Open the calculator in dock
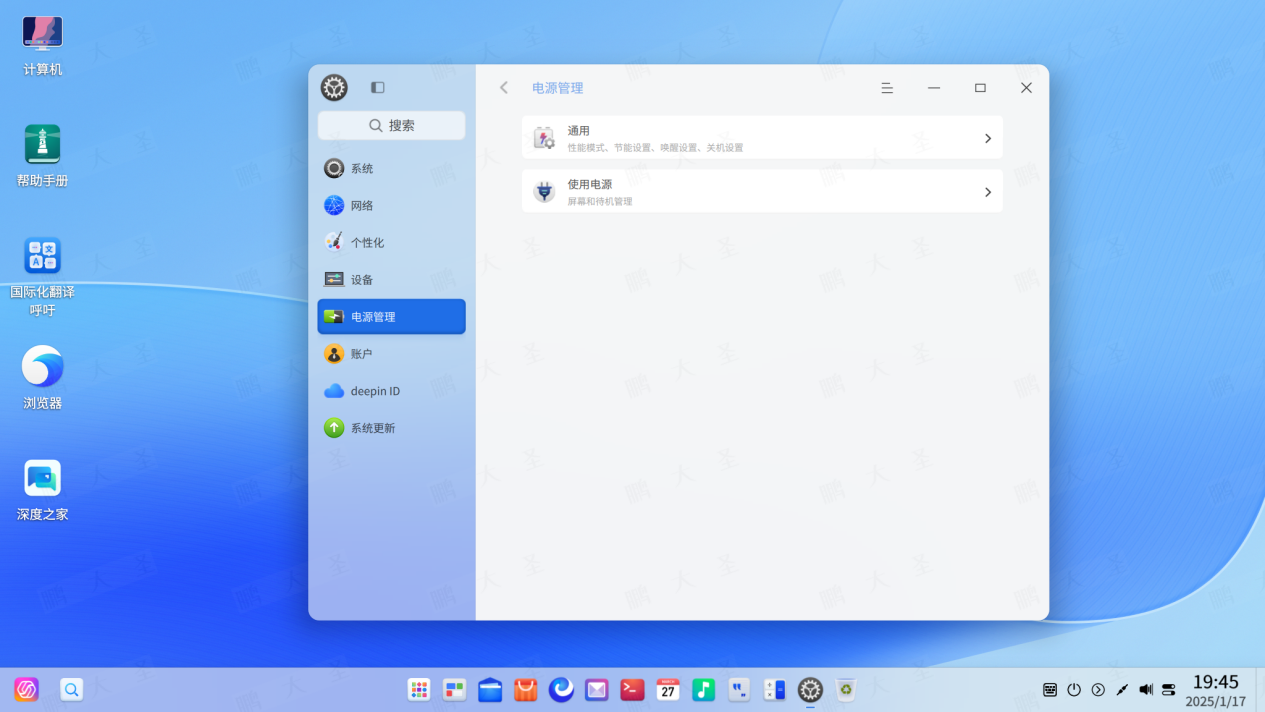Screen dimensions: 1265x712 pyautogui.click(x=775, y=689)
